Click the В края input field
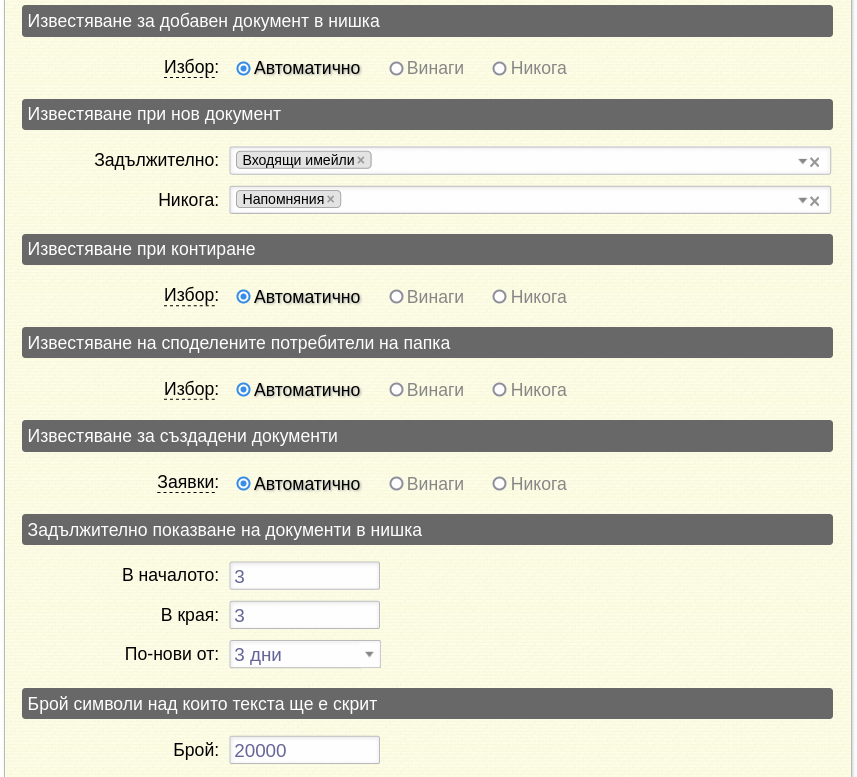857x777 pixels. click(304, 615)
